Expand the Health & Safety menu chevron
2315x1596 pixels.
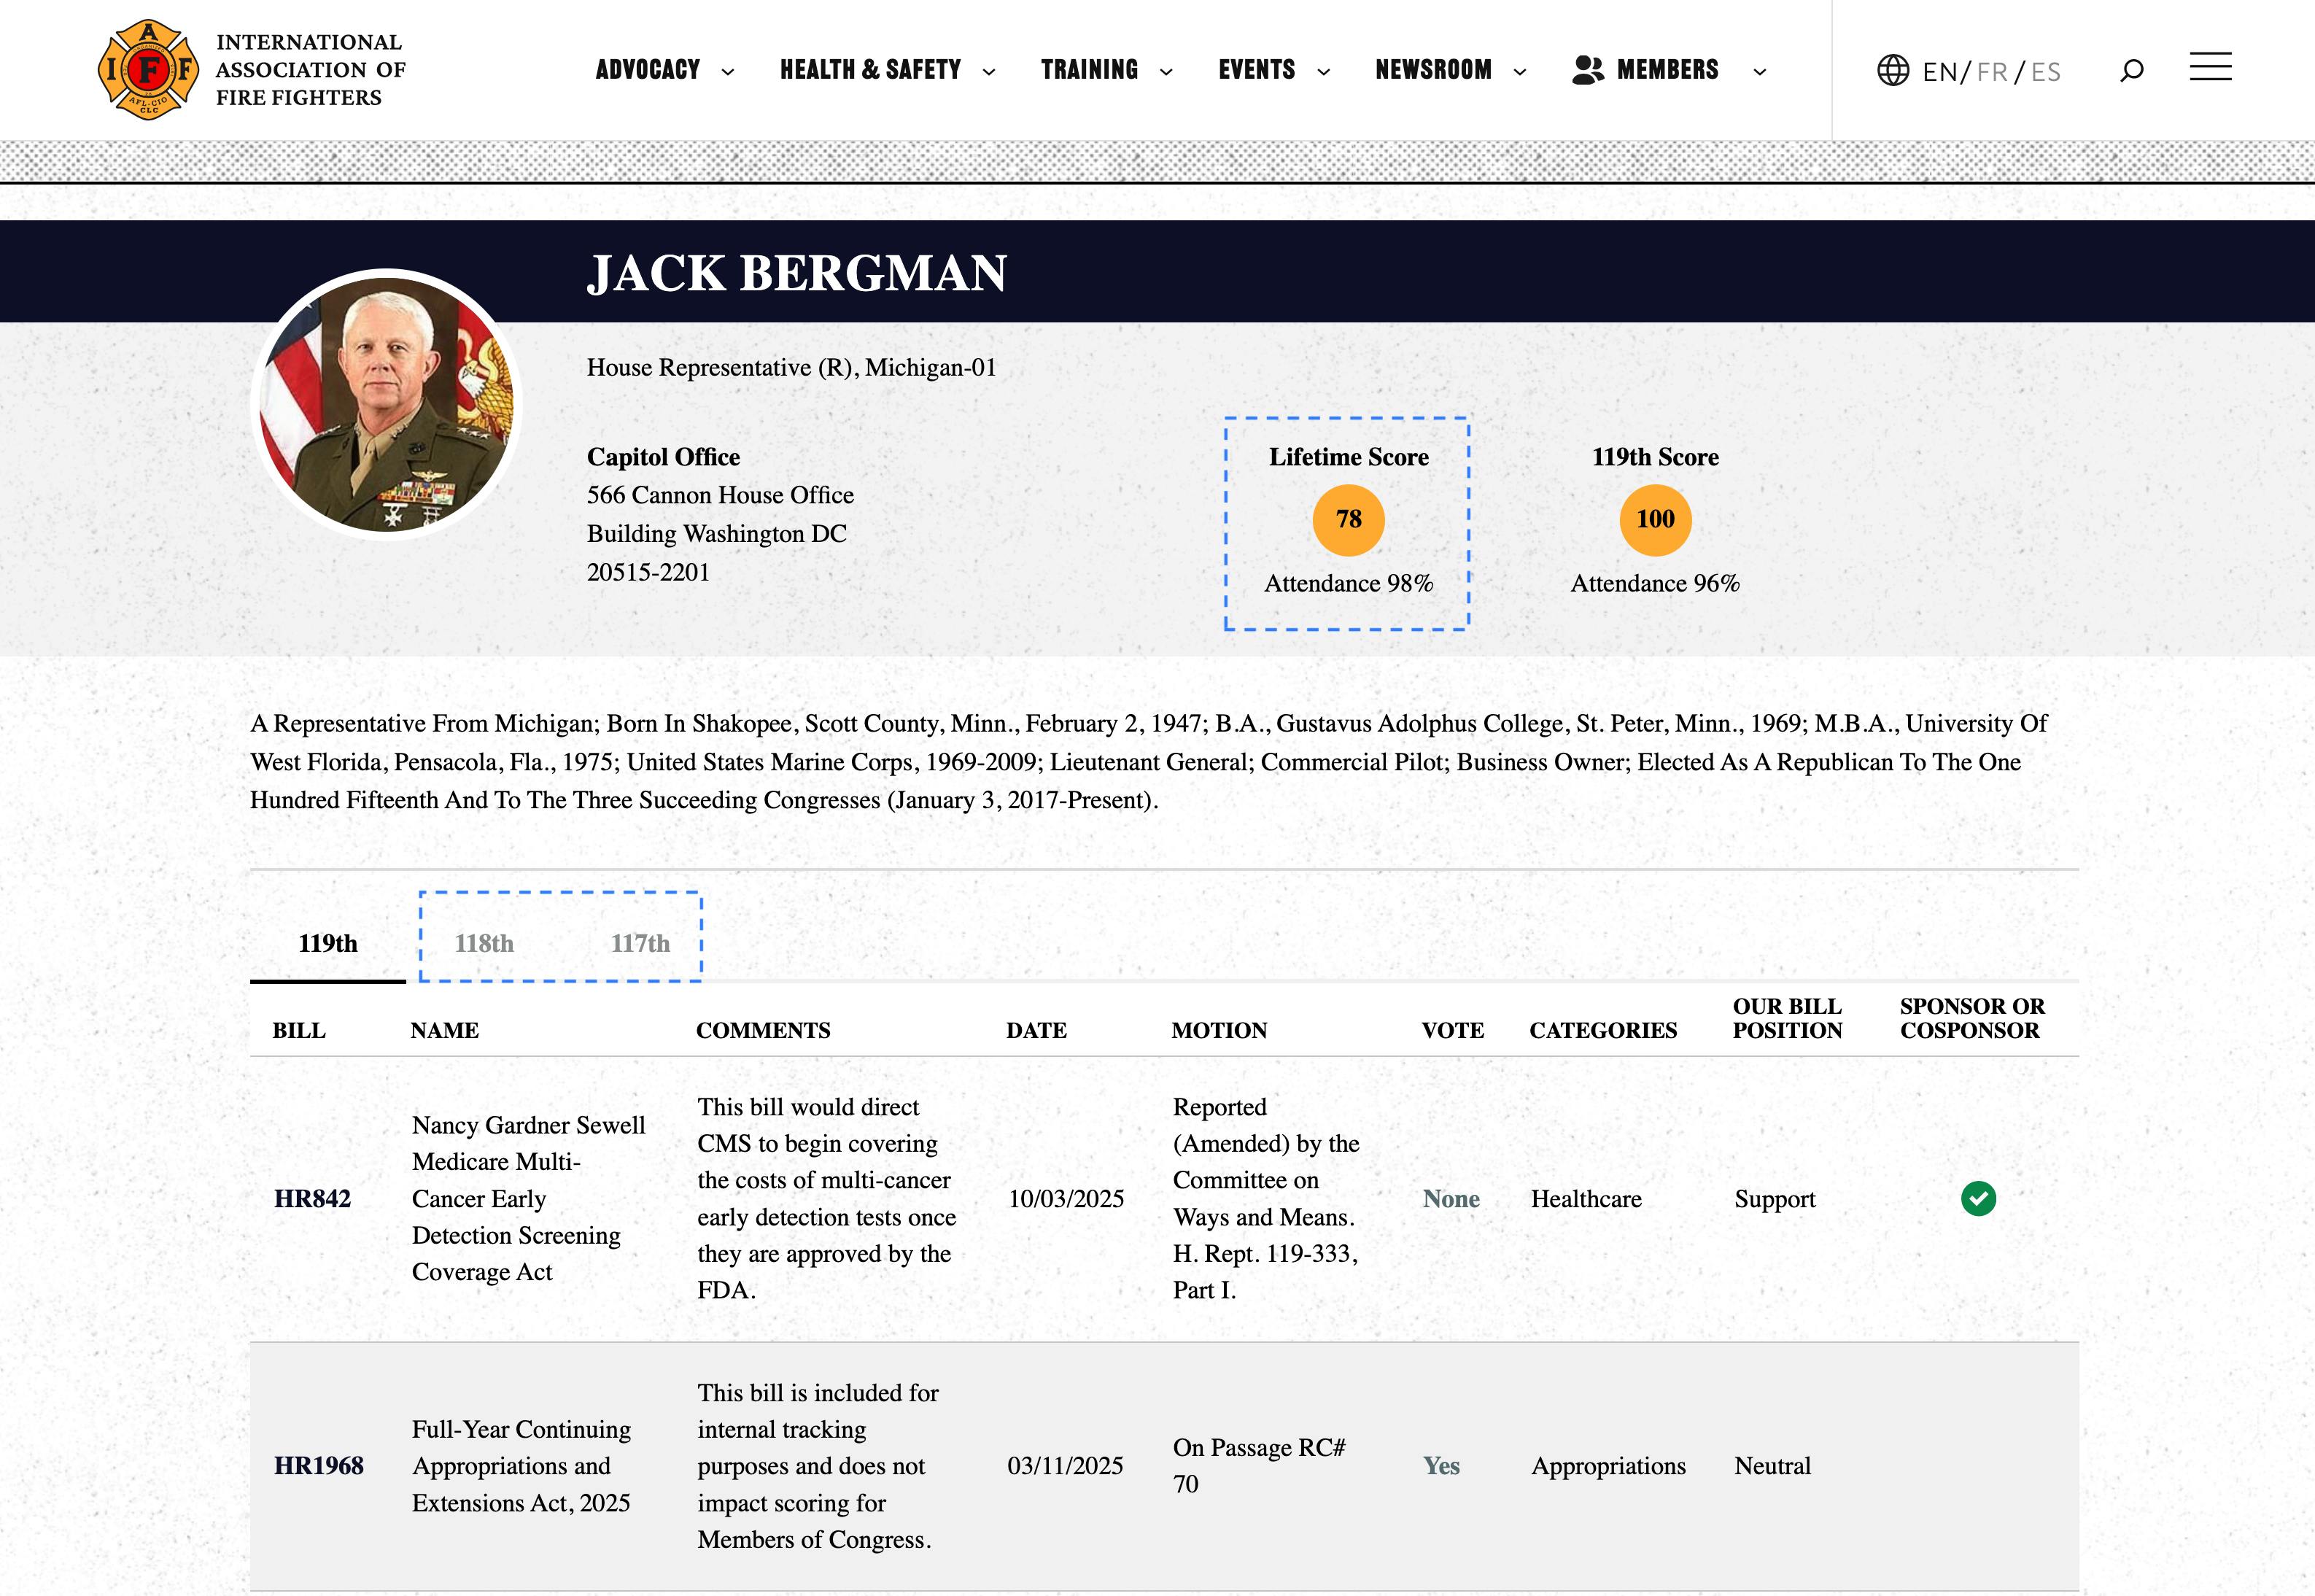point(989,71)
